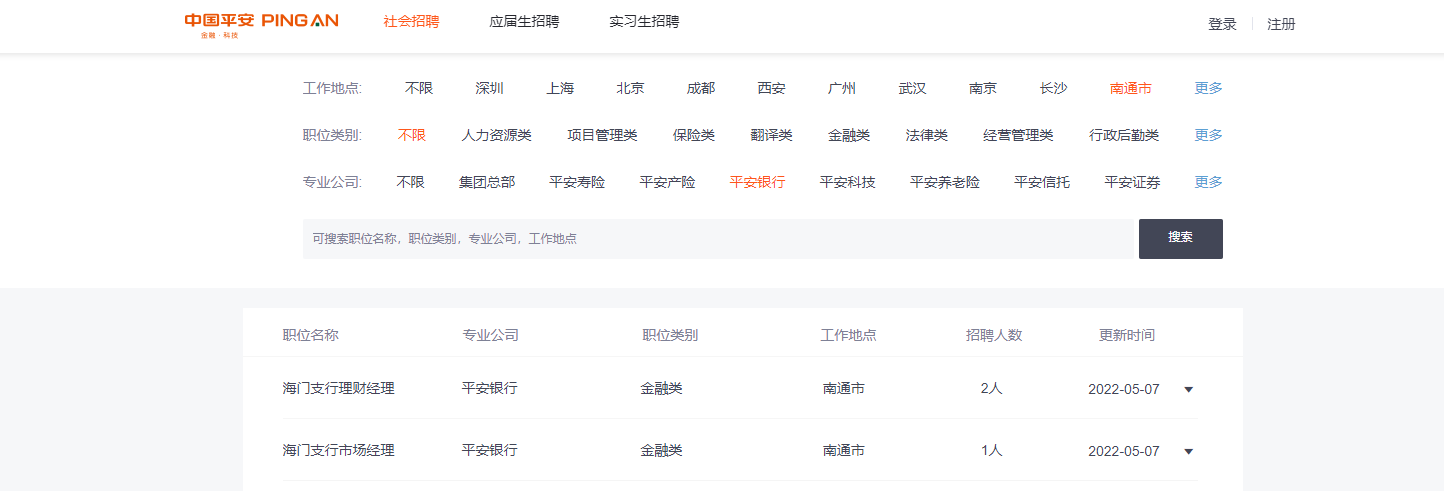Click the 工作地点 table column header
The image size is (1444, 491).
coord(849,335)
